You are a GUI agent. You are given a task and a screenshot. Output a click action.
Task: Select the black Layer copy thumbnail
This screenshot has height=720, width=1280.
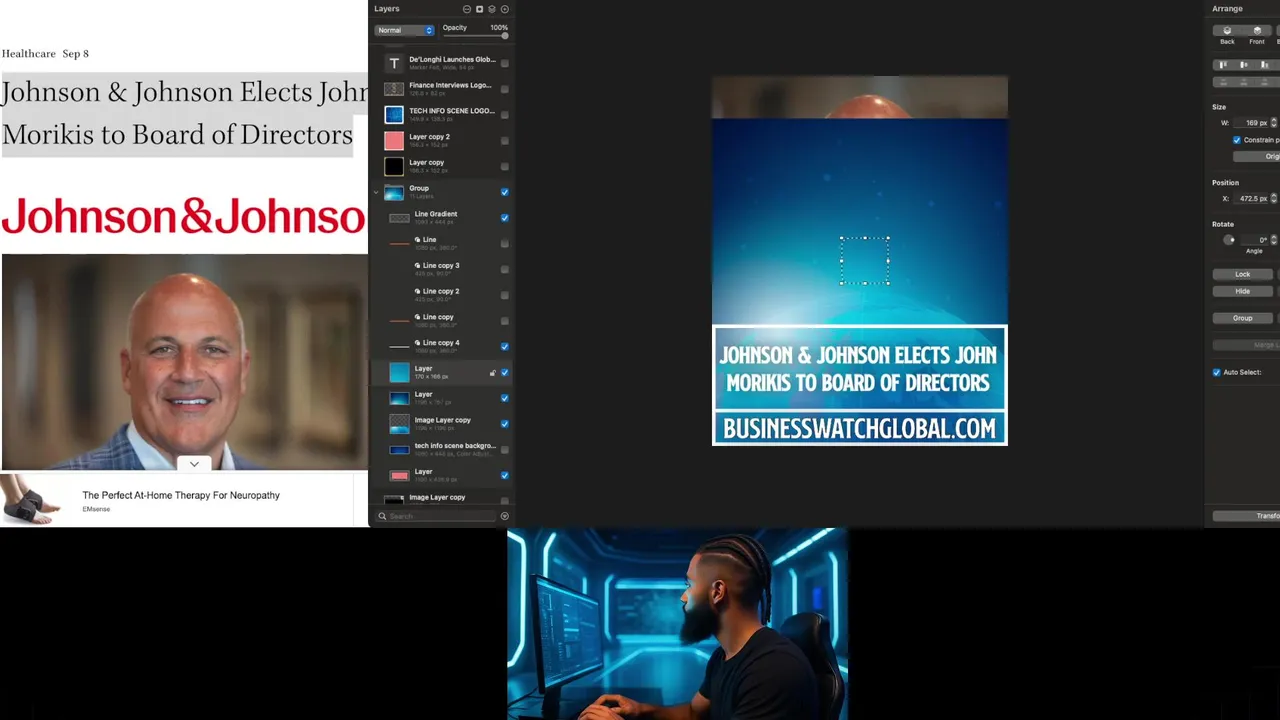click(394, 167)
